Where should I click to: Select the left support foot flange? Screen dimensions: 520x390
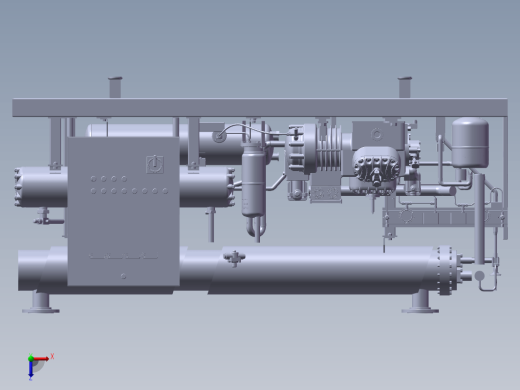(x=41, y=311)
